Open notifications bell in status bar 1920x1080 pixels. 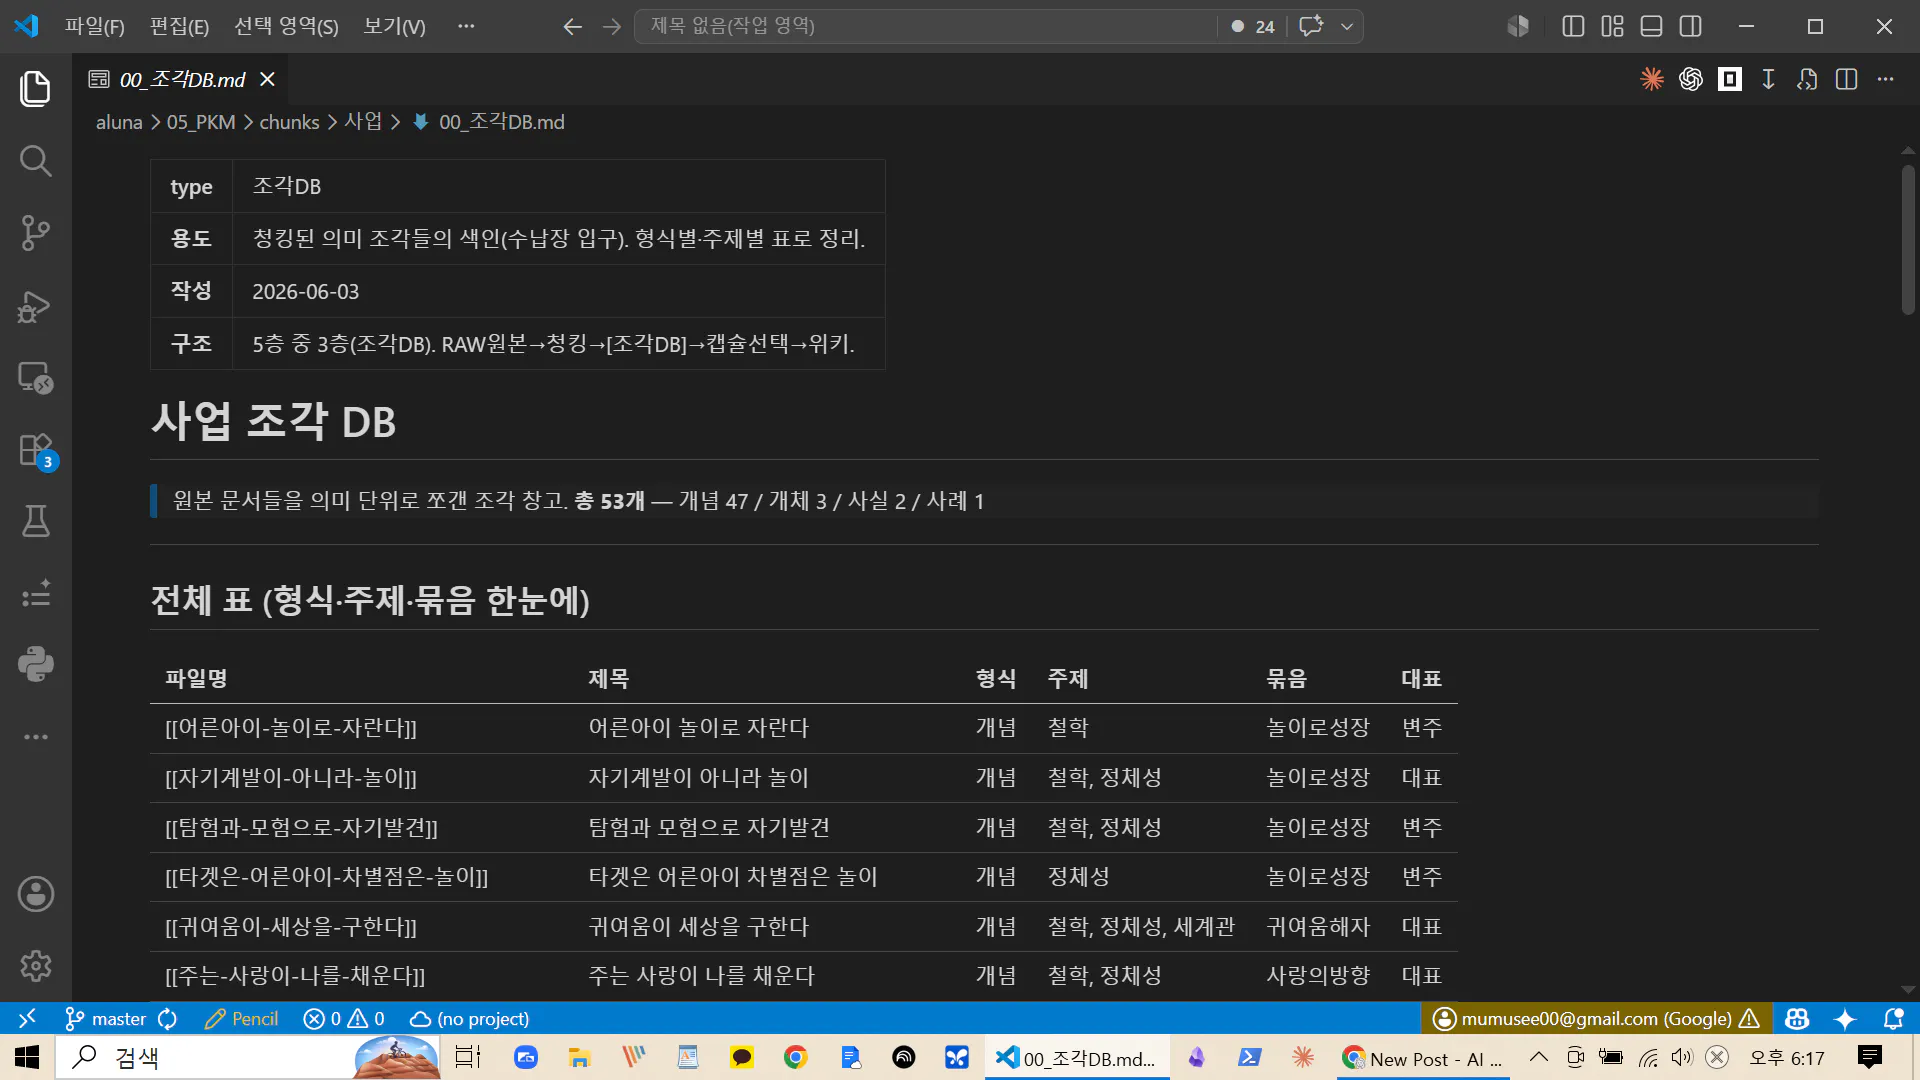tap(1893, 1018)
